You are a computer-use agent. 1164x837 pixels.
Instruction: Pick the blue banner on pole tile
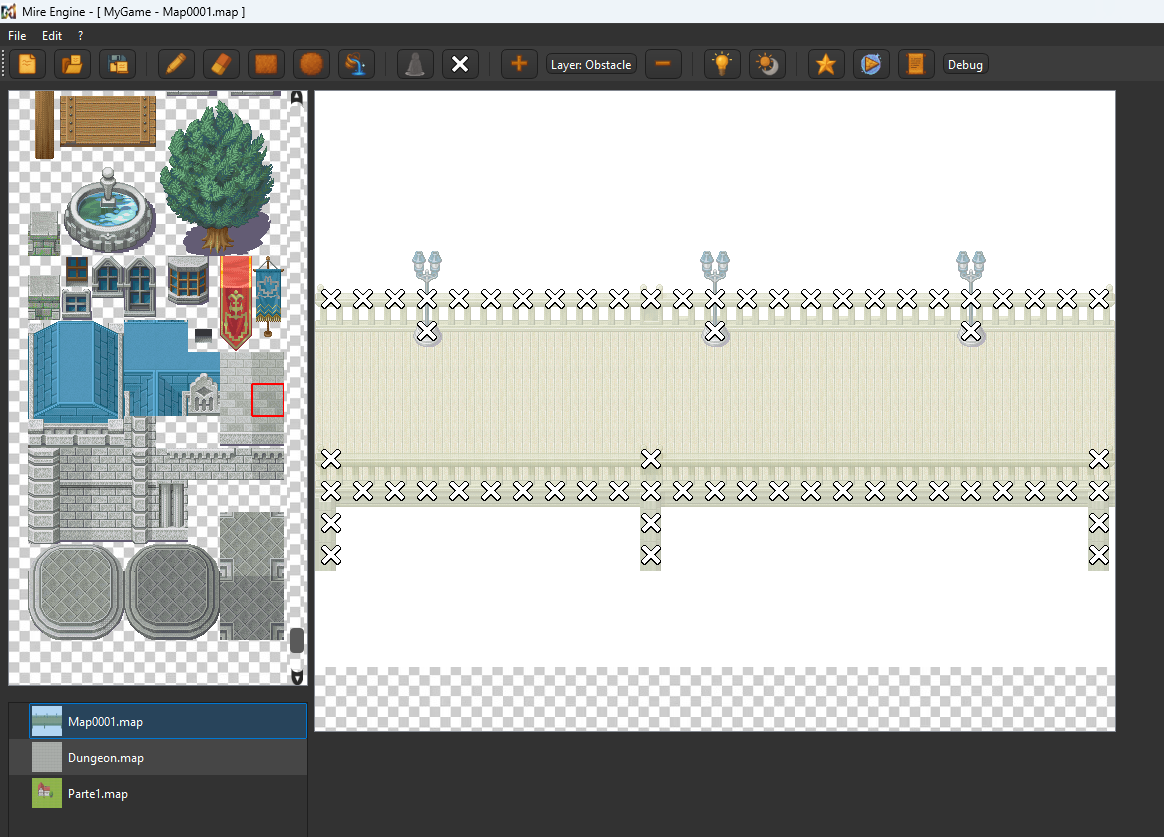(x=268, y=297)
